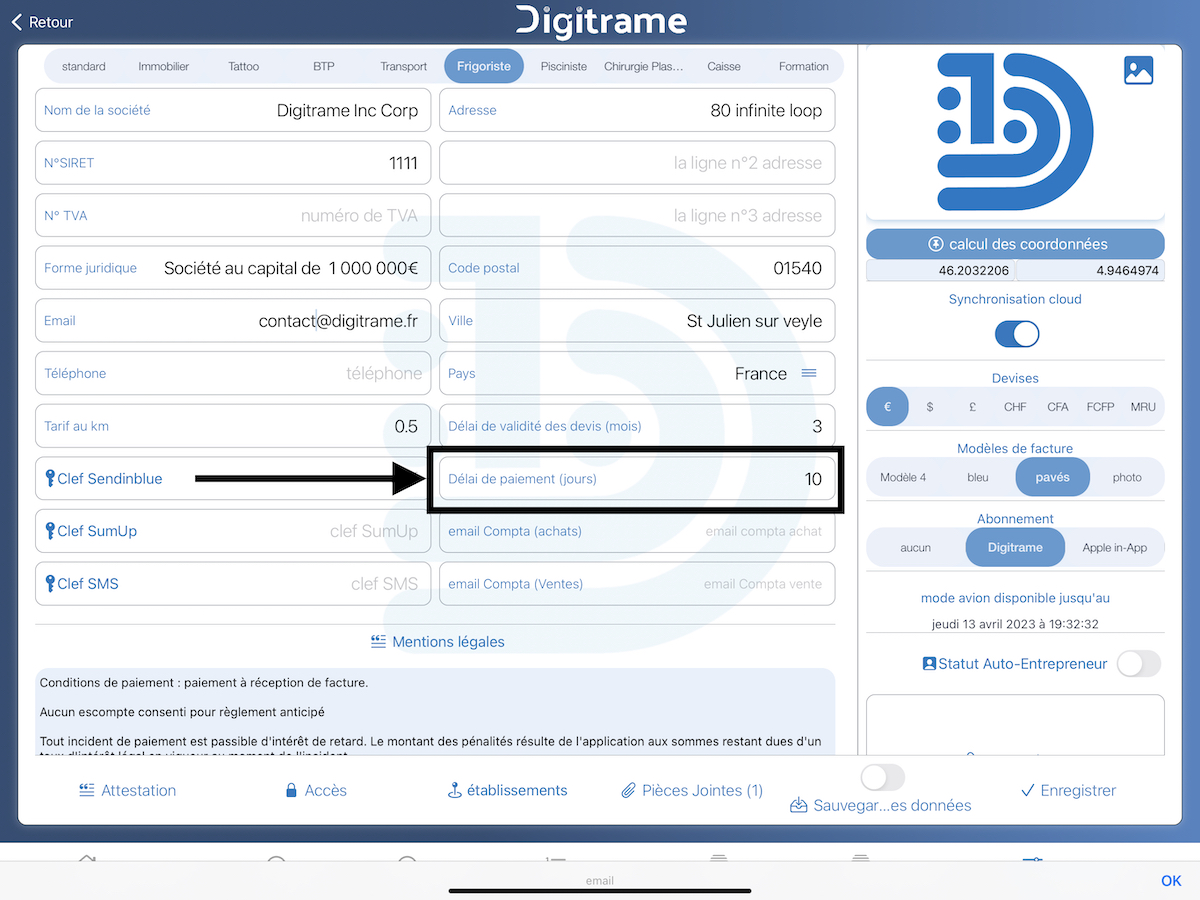Click the calcul des coordonnées button

[1015, 244]
